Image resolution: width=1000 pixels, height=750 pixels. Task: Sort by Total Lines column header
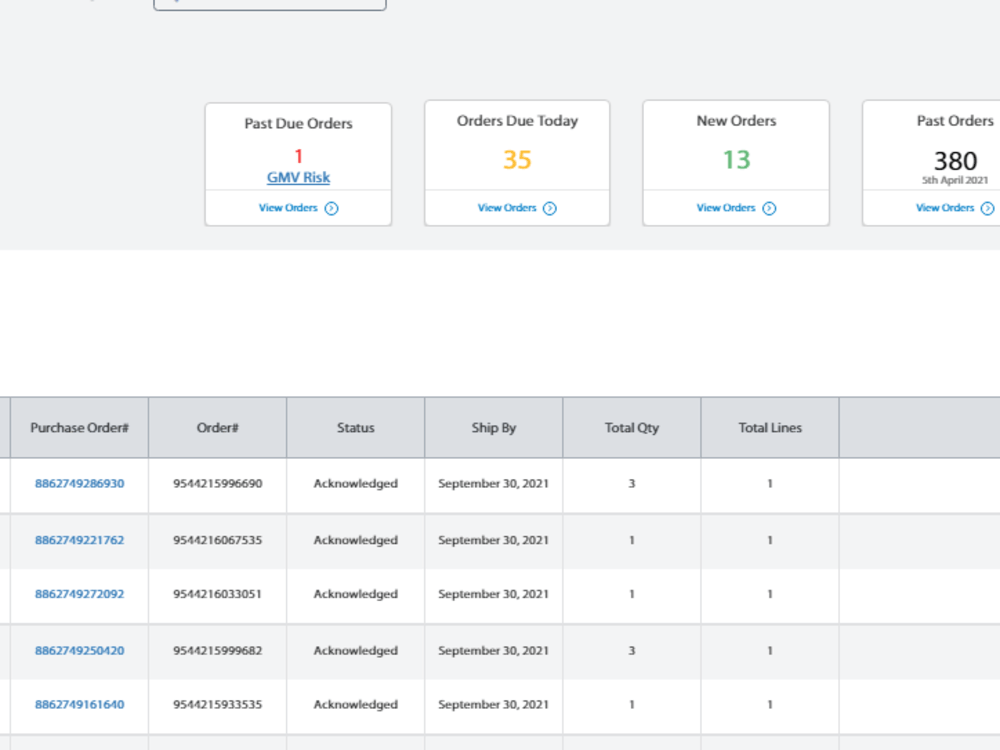[x=770, y=428]
